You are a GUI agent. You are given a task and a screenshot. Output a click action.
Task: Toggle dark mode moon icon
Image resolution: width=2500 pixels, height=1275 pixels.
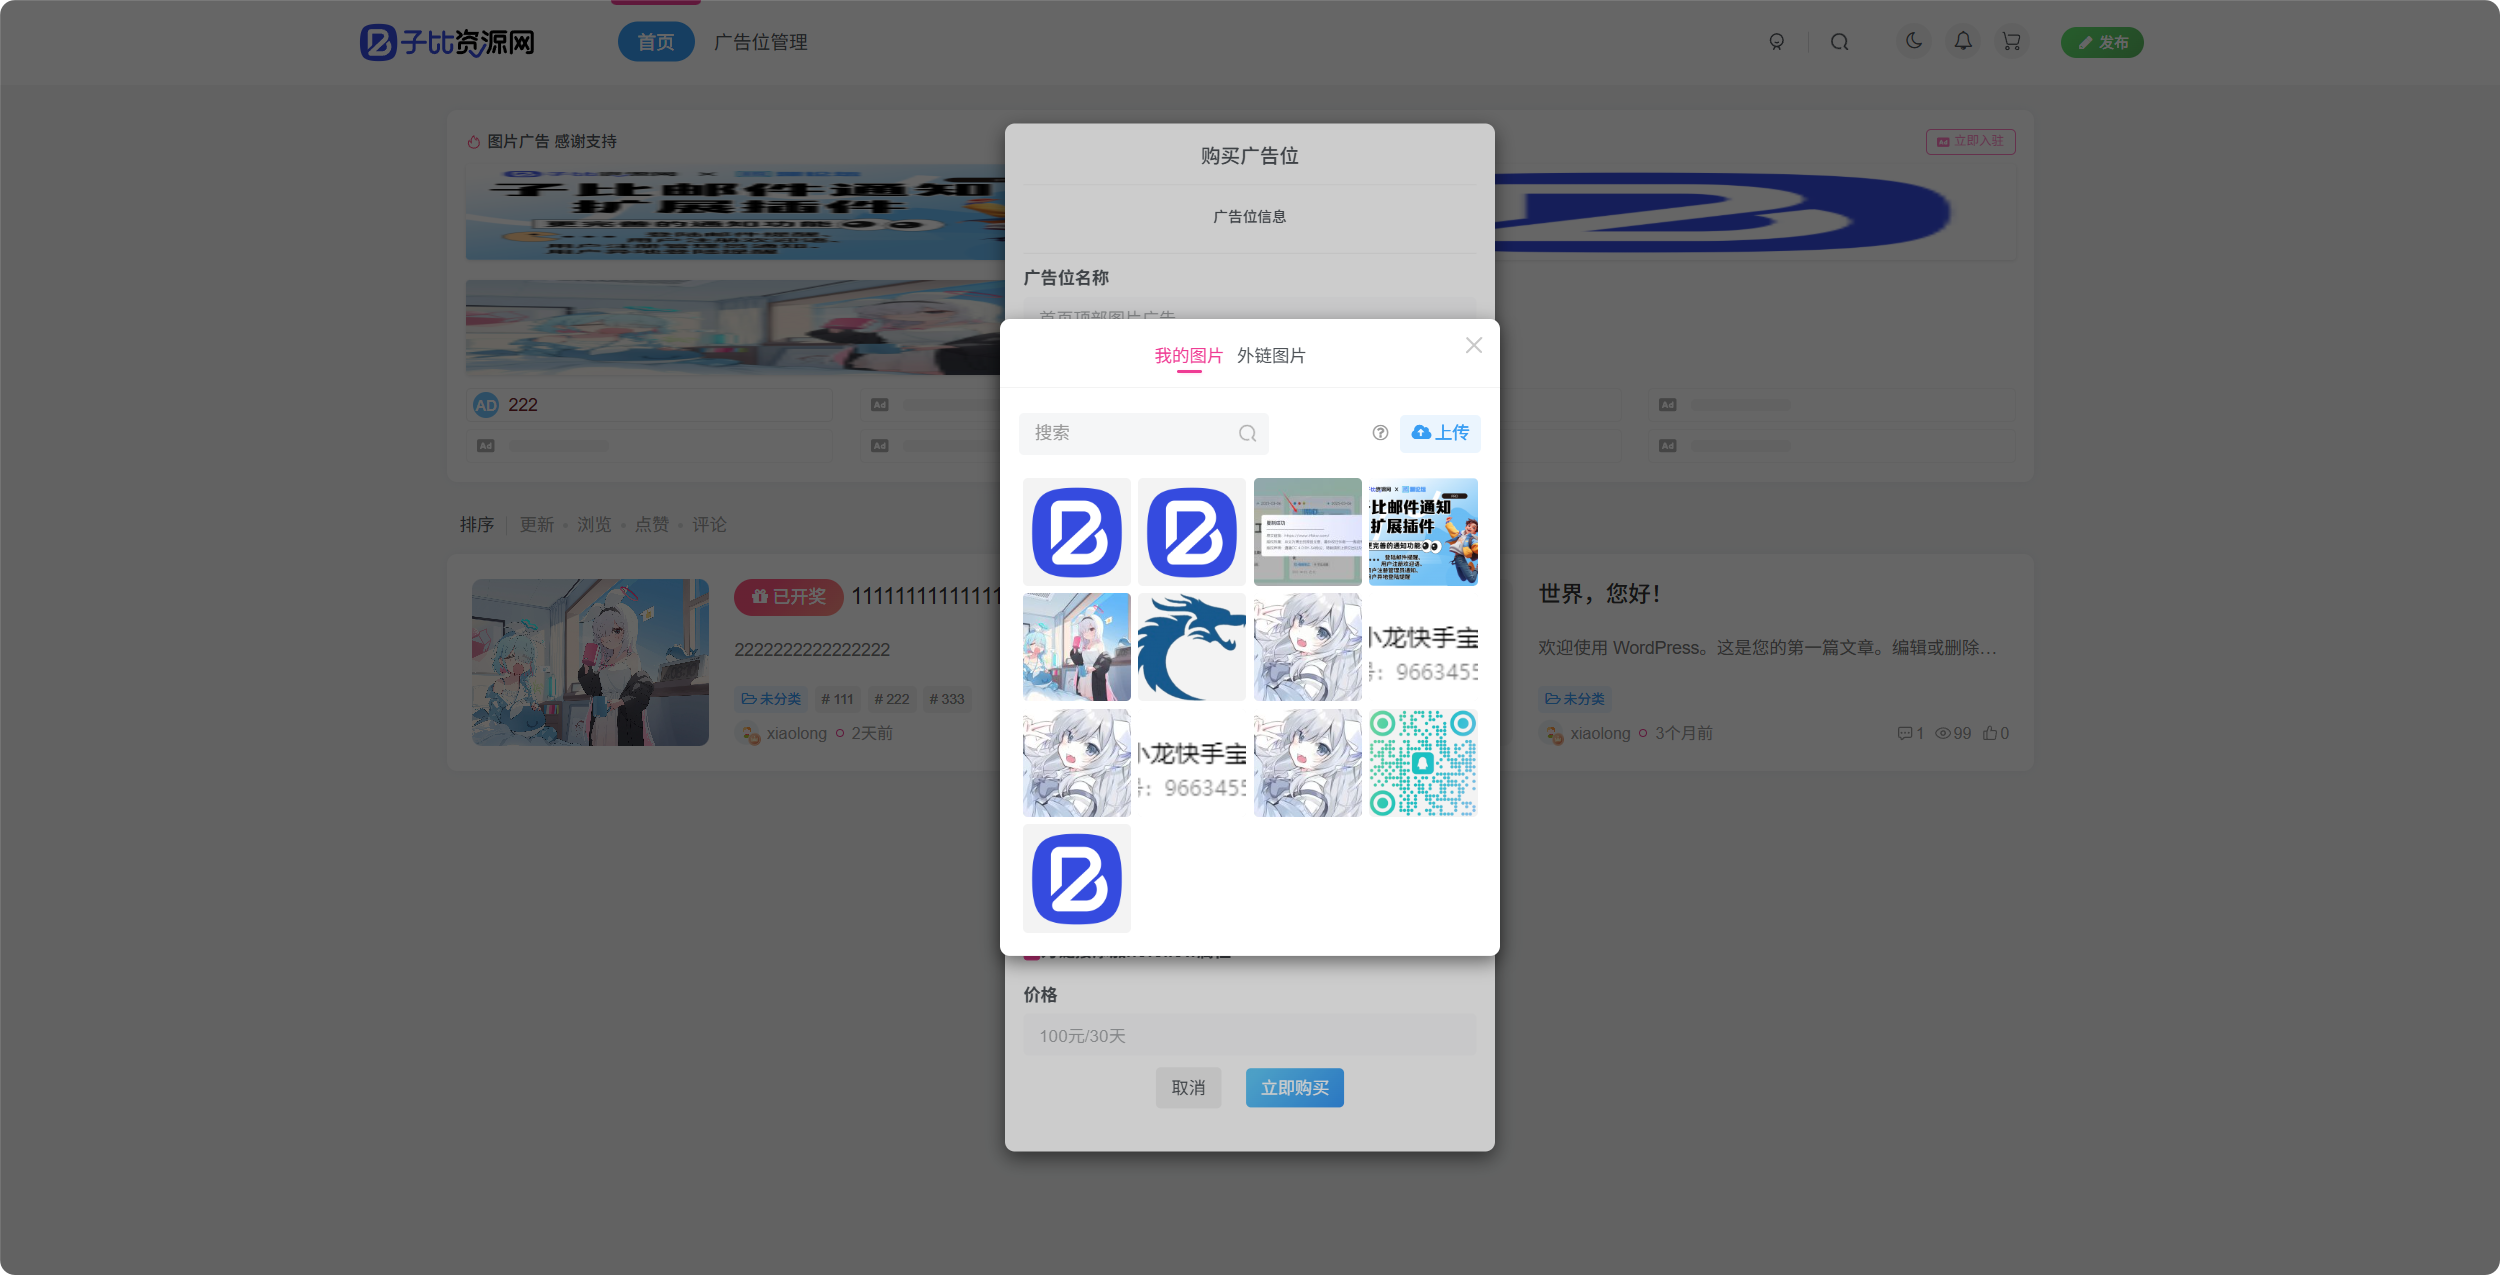click(1913, 41)
